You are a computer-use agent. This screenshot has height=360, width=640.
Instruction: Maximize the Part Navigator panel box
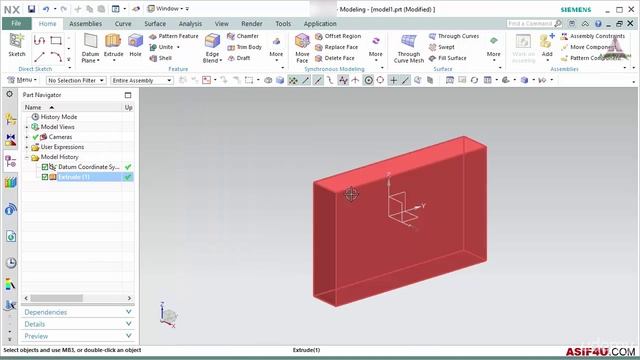[128, 95]
